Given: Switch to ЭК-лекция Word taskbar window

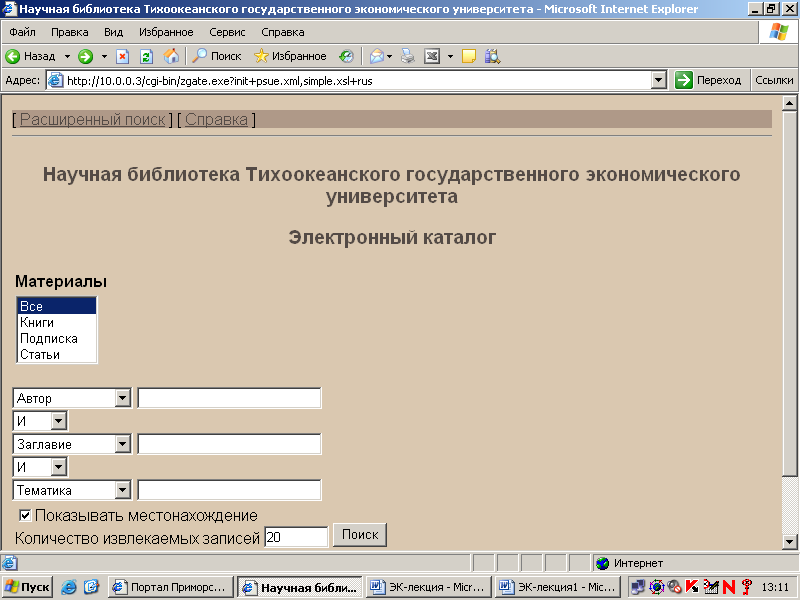Looking at the screenshot, I should [429, 587].
